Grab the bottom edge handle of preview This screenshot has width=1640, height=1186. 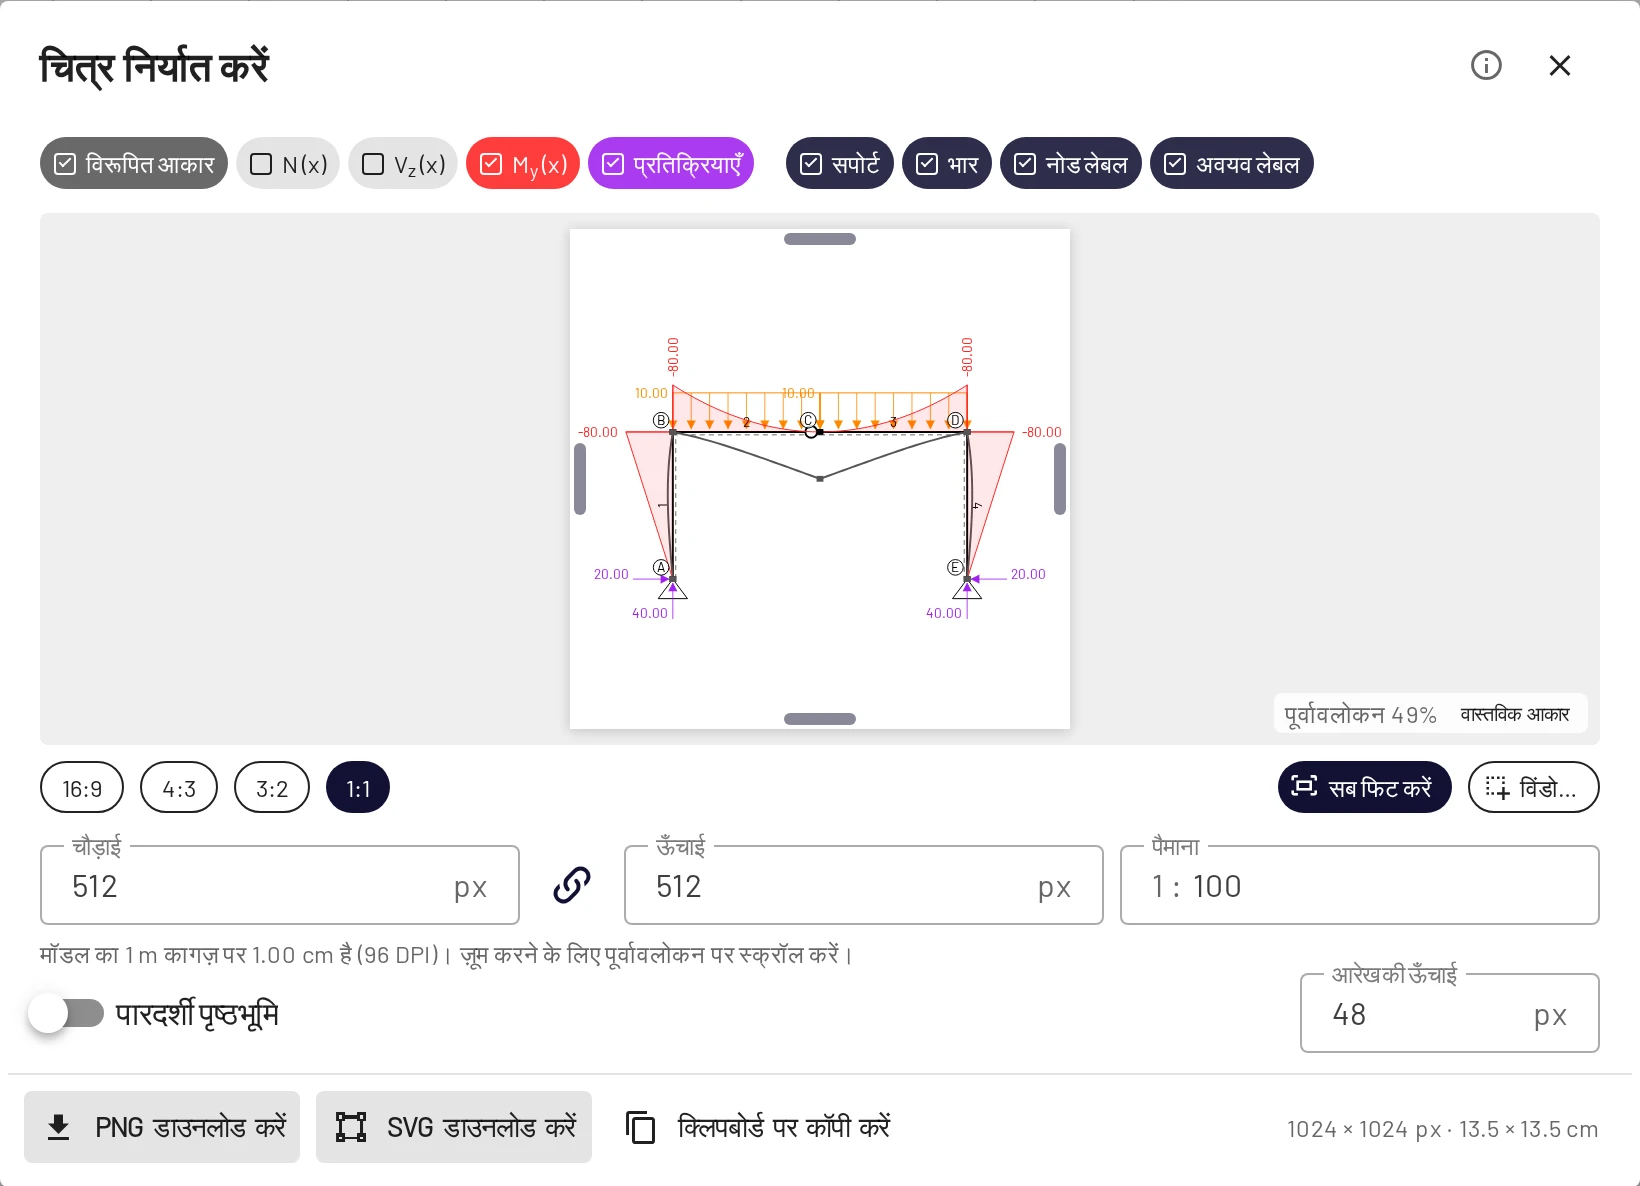coord(820,719)
